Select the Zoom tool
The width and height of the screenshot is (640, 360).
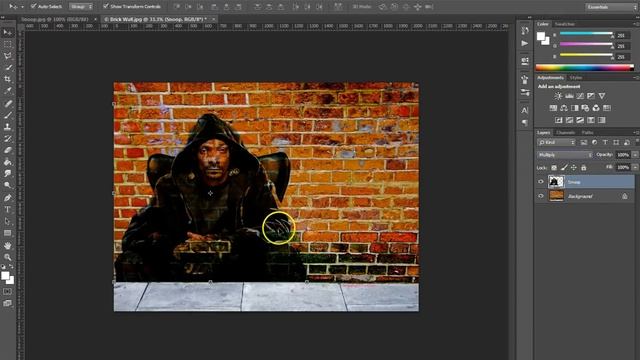coord(8,258)
